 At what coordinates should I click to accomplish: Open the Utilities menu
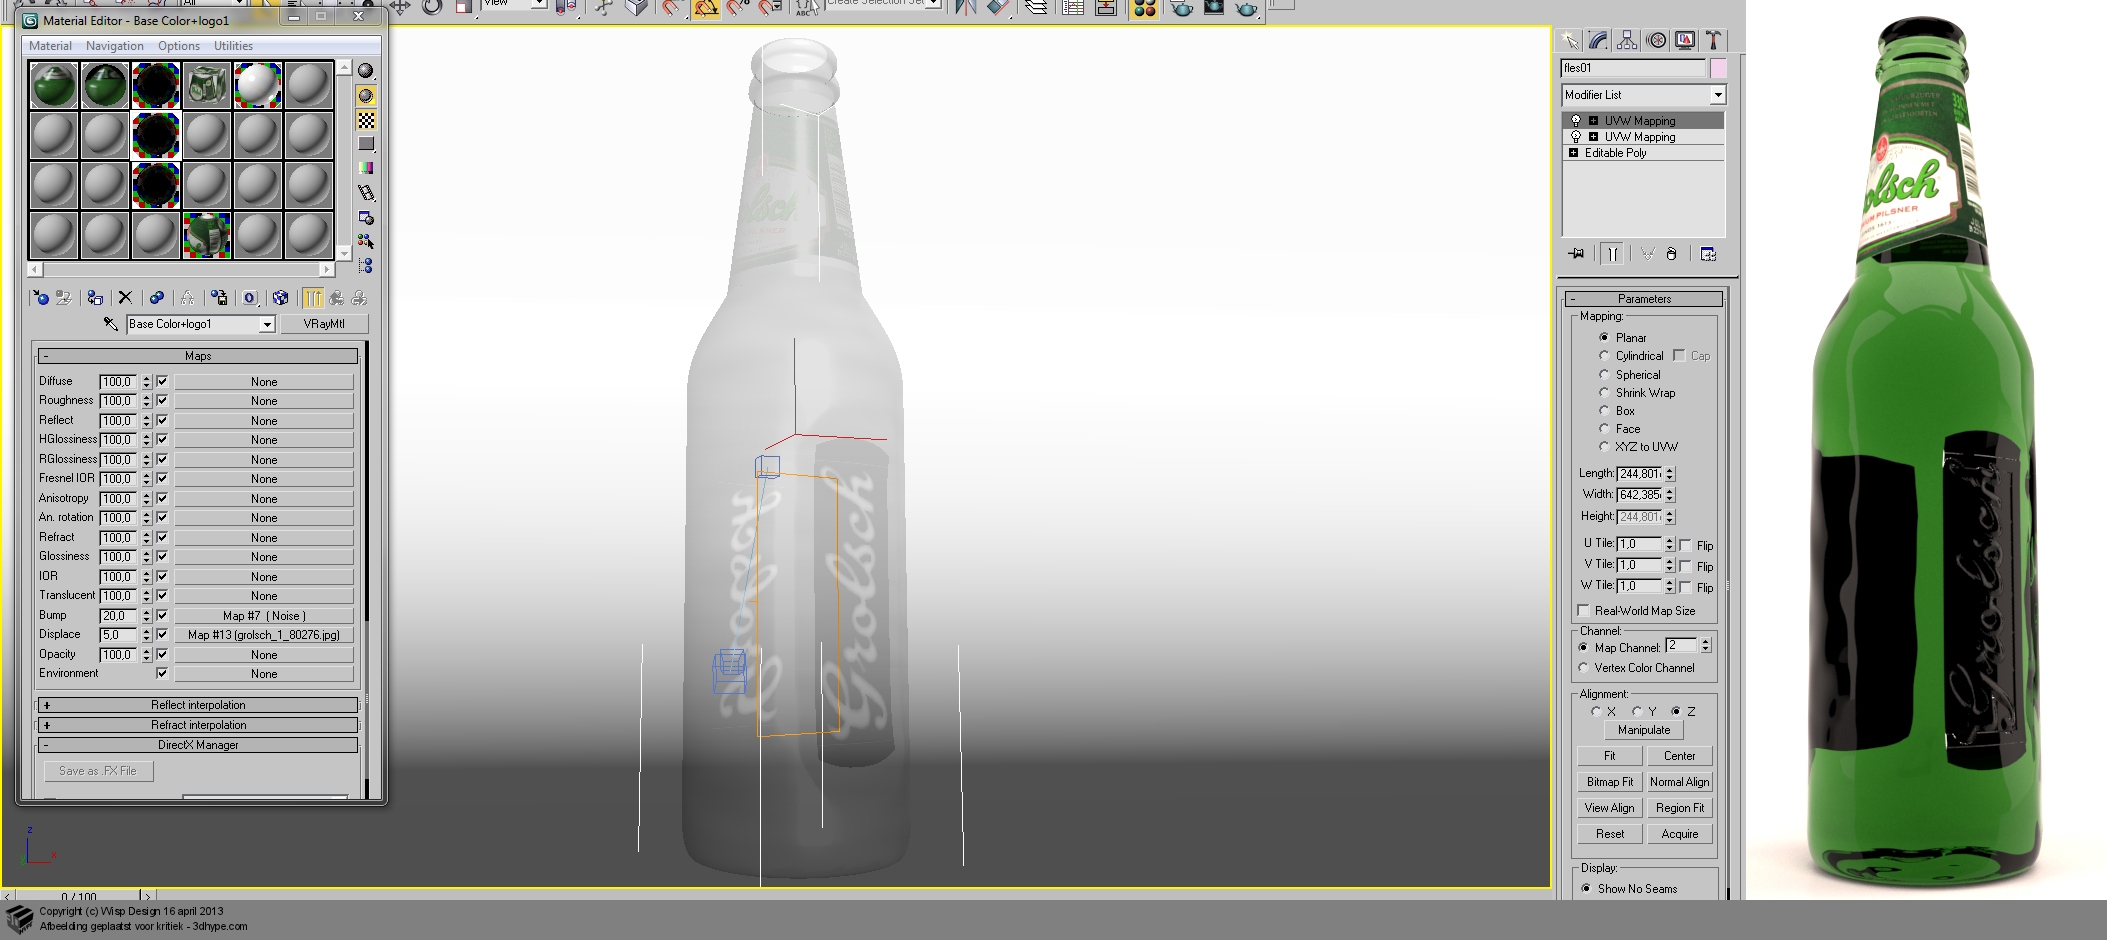point(233,46)
